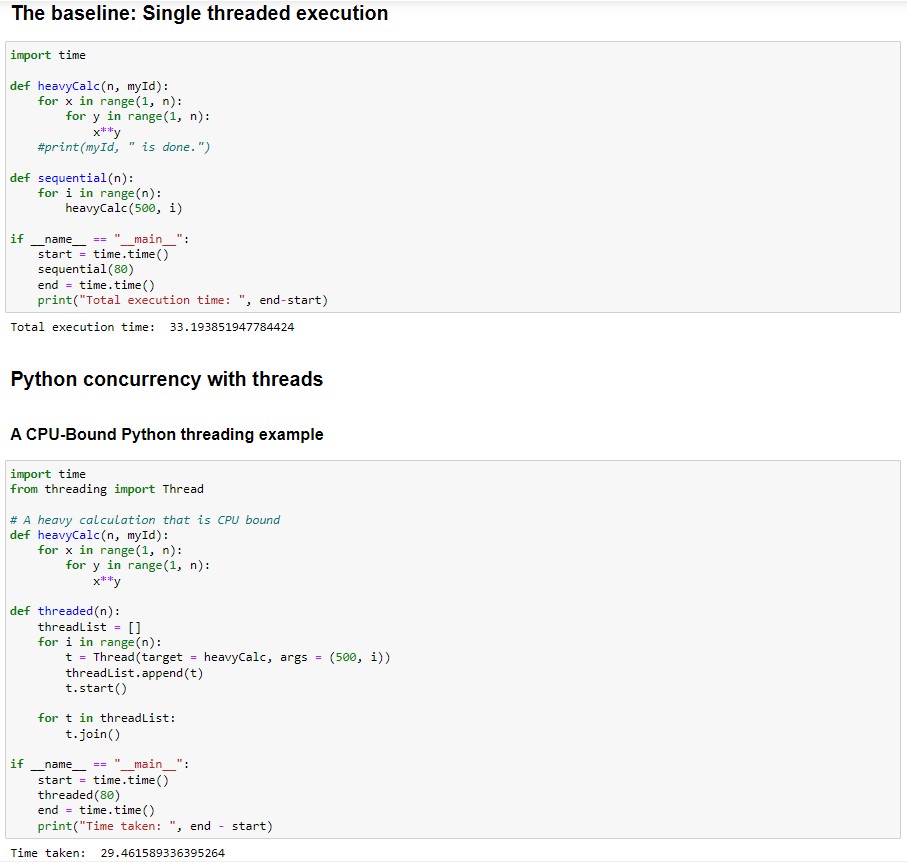Click 'heavyCalc(500, i)' call line
This screenshot has width=907, height=862.
(x=124, y=208)
